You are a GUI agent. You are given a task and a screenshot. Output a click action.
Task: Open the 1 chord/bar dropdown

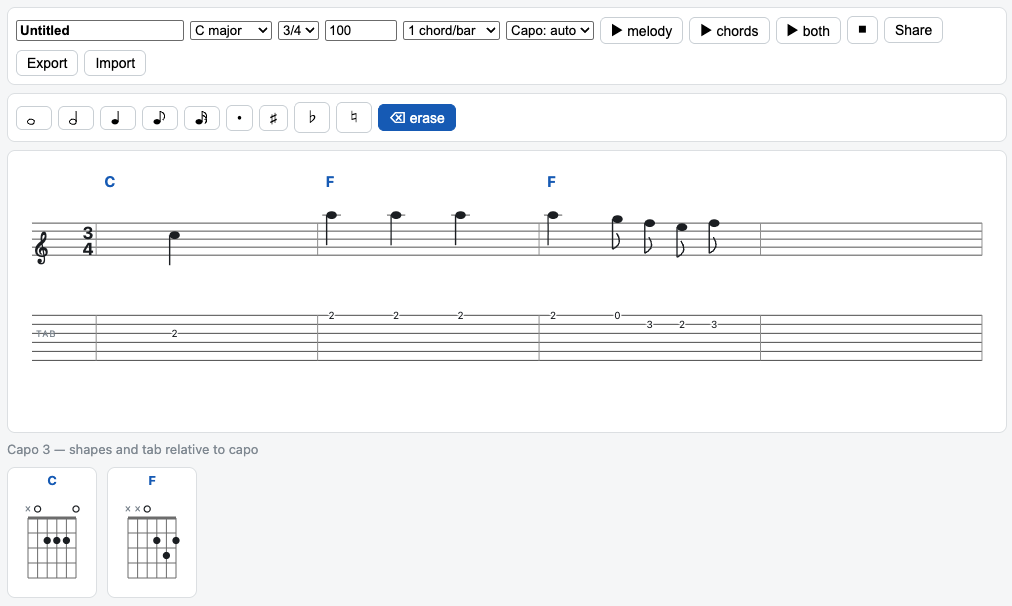451,30
